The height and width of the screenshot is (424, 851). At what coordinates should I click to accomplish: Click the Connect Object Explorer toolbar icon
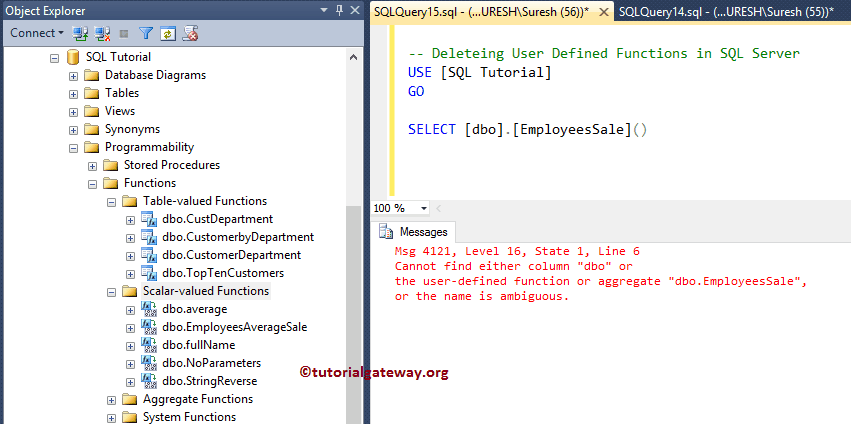click(81, 34)
